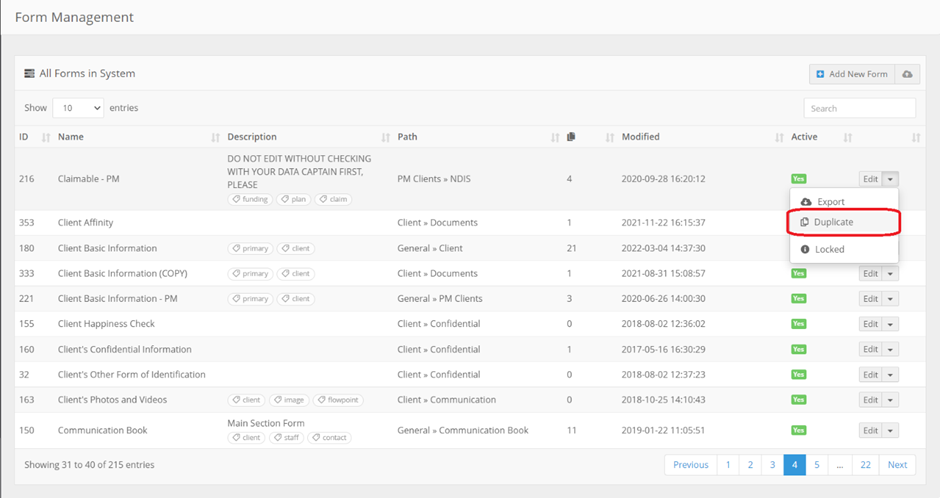Click the copies count column header icon
This screenshot has height=498, width=940.
(571, 137)
